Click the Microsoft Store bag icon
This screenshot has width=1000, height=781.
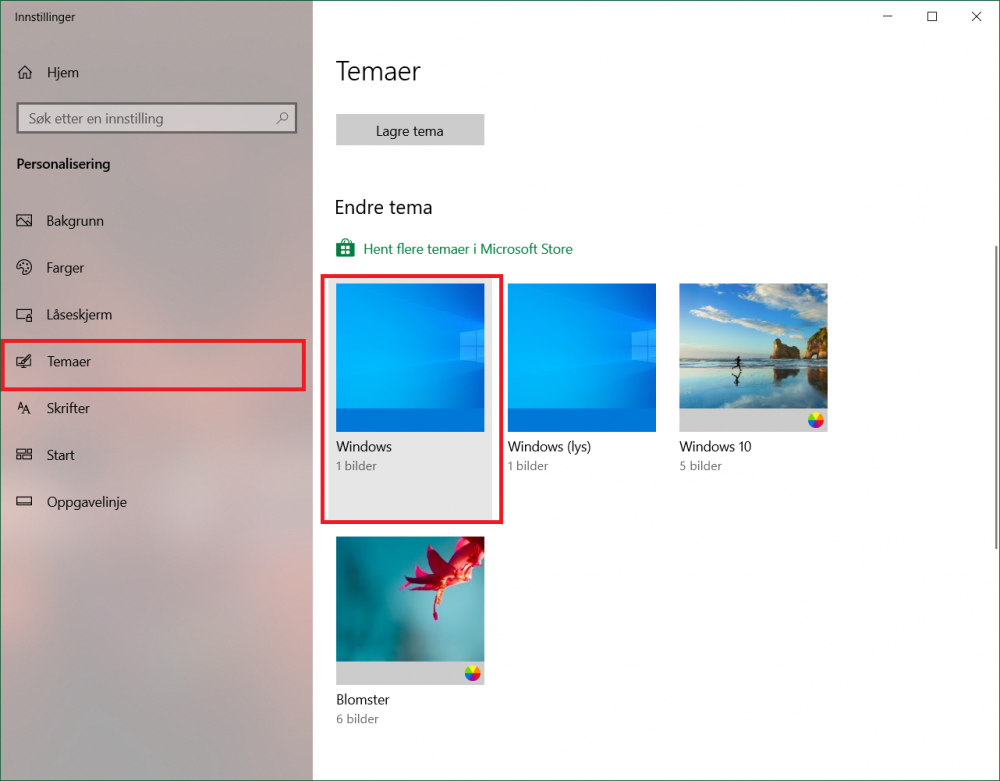tap(345, 248)
